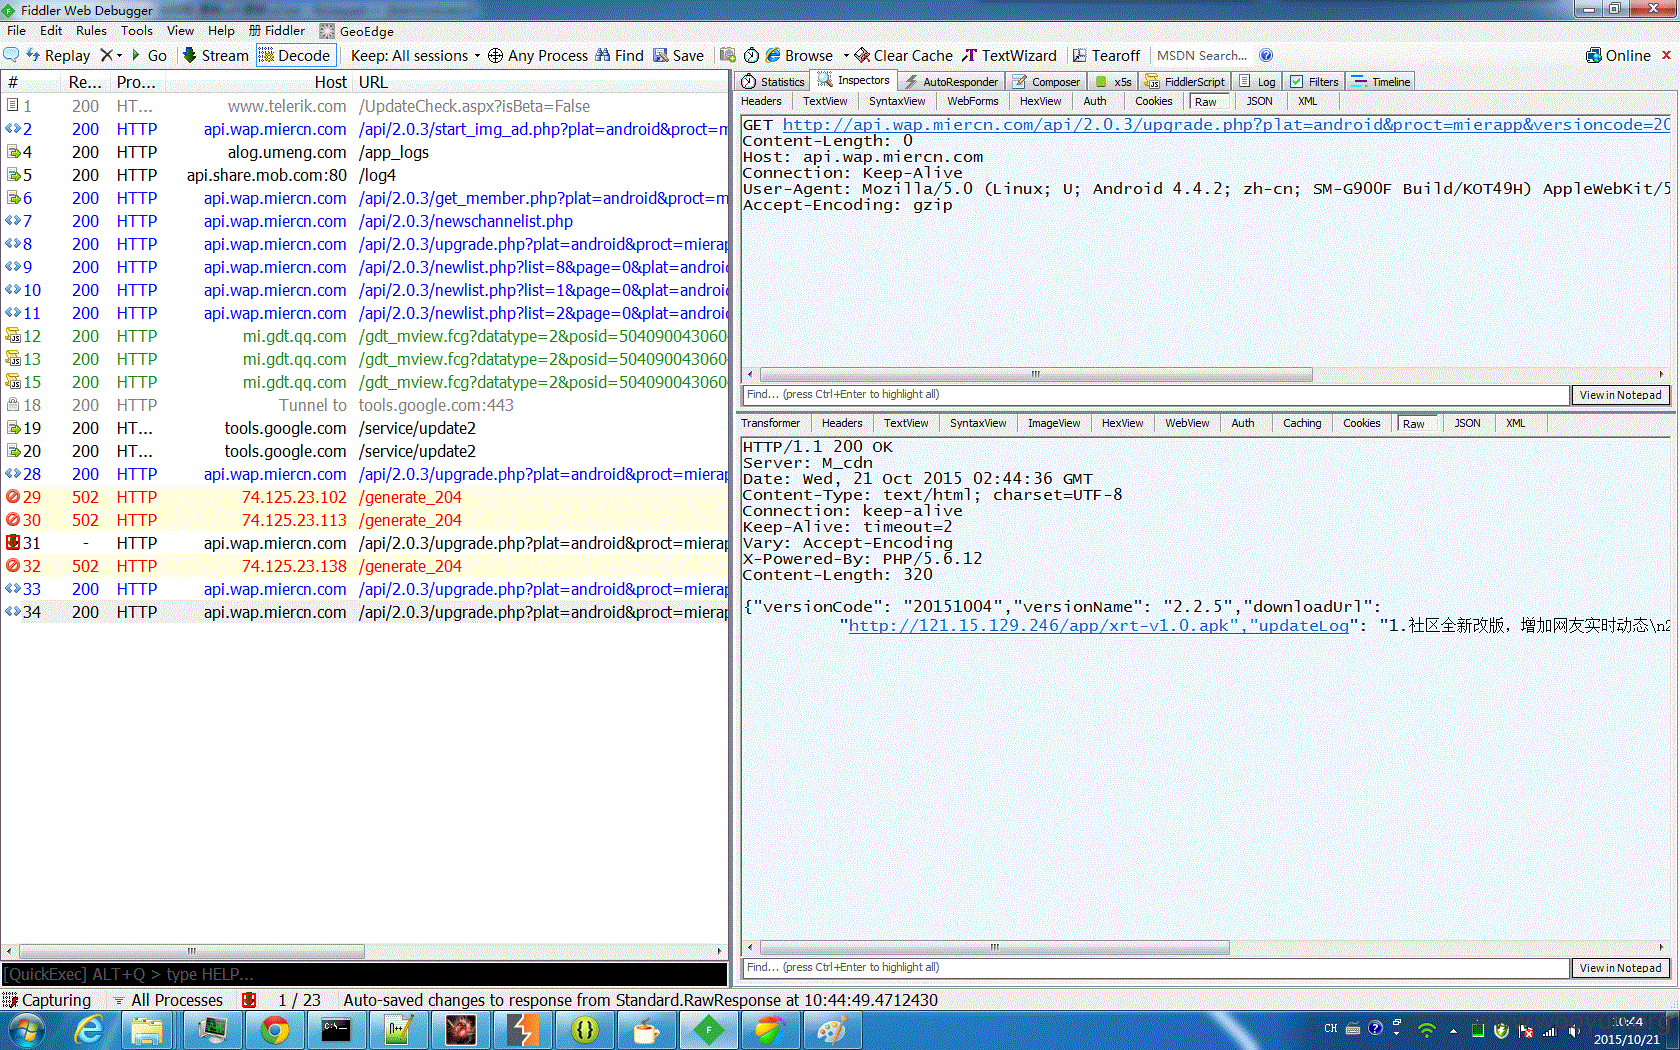1680x1050 pixels.
Task: Click response pane View in Notepad button
Action: (x=1620, y=968)
